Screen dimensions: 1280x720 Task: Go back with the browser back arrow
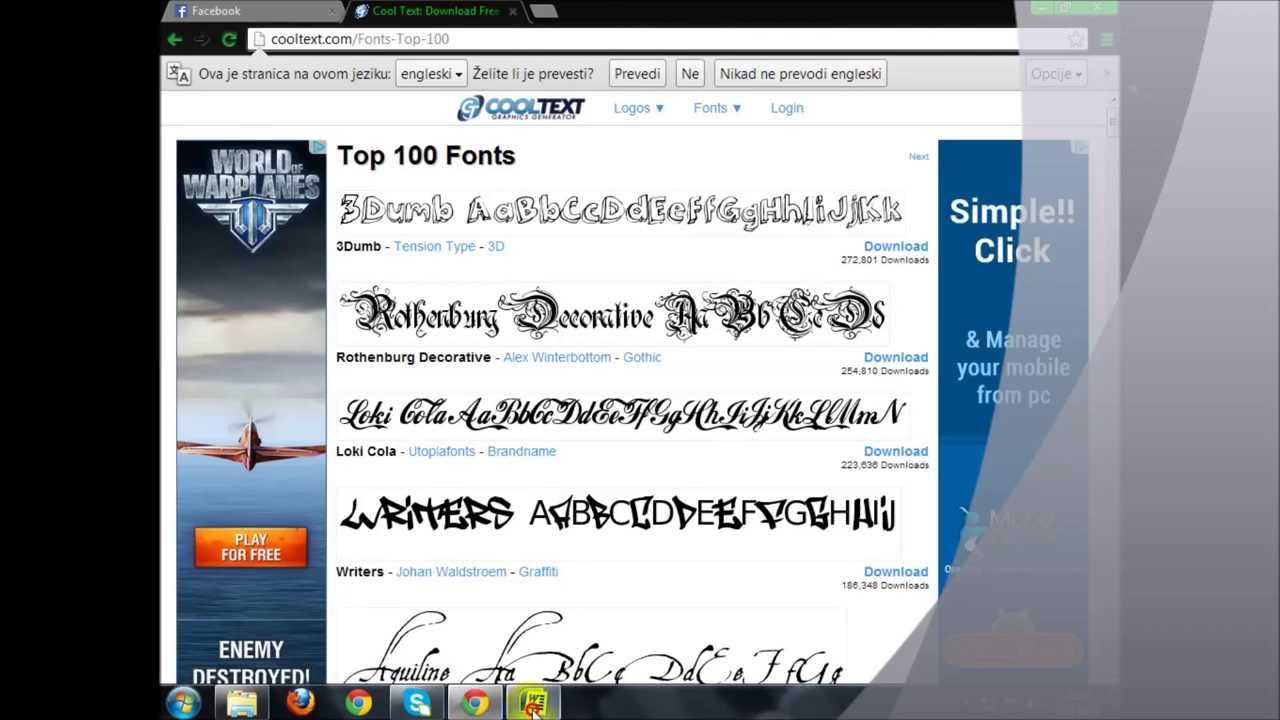(x=175, y=39)
